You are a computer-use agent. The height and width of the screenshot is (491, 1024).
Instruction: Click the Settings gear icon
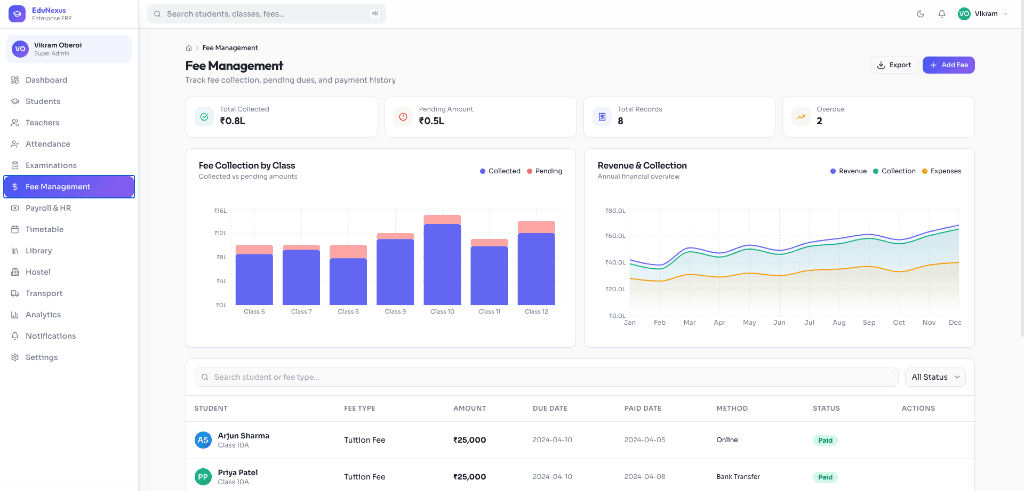pyautogui.click(x=15, y=357)
